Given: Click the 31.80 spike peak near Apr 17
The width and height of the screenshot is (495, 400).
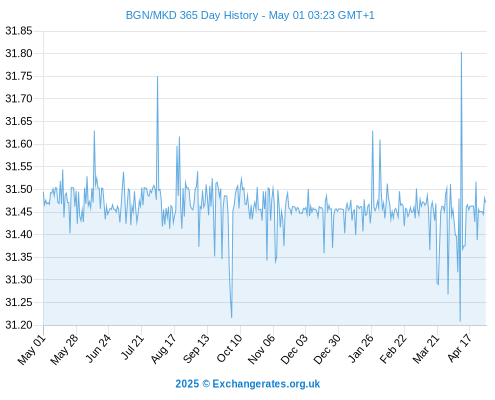Looking at the screenshot, I should click(461, 52).
